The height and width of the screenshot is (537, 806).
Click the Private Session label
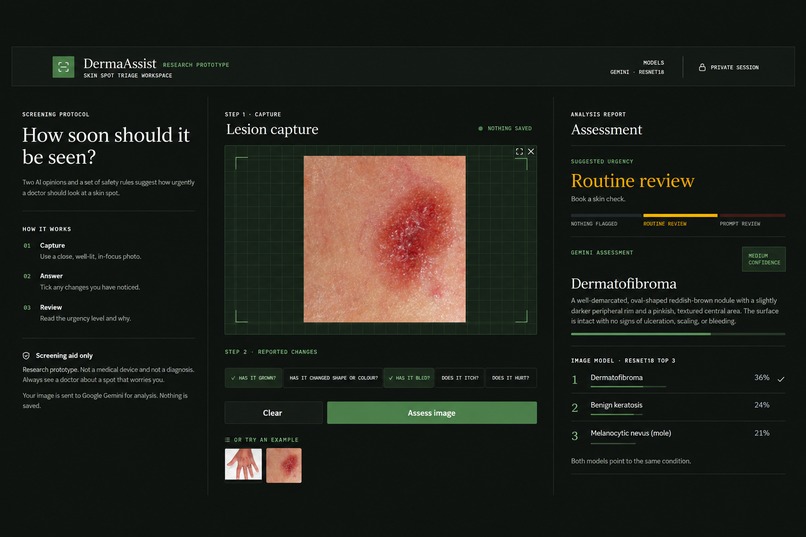(x=735, y=67)
